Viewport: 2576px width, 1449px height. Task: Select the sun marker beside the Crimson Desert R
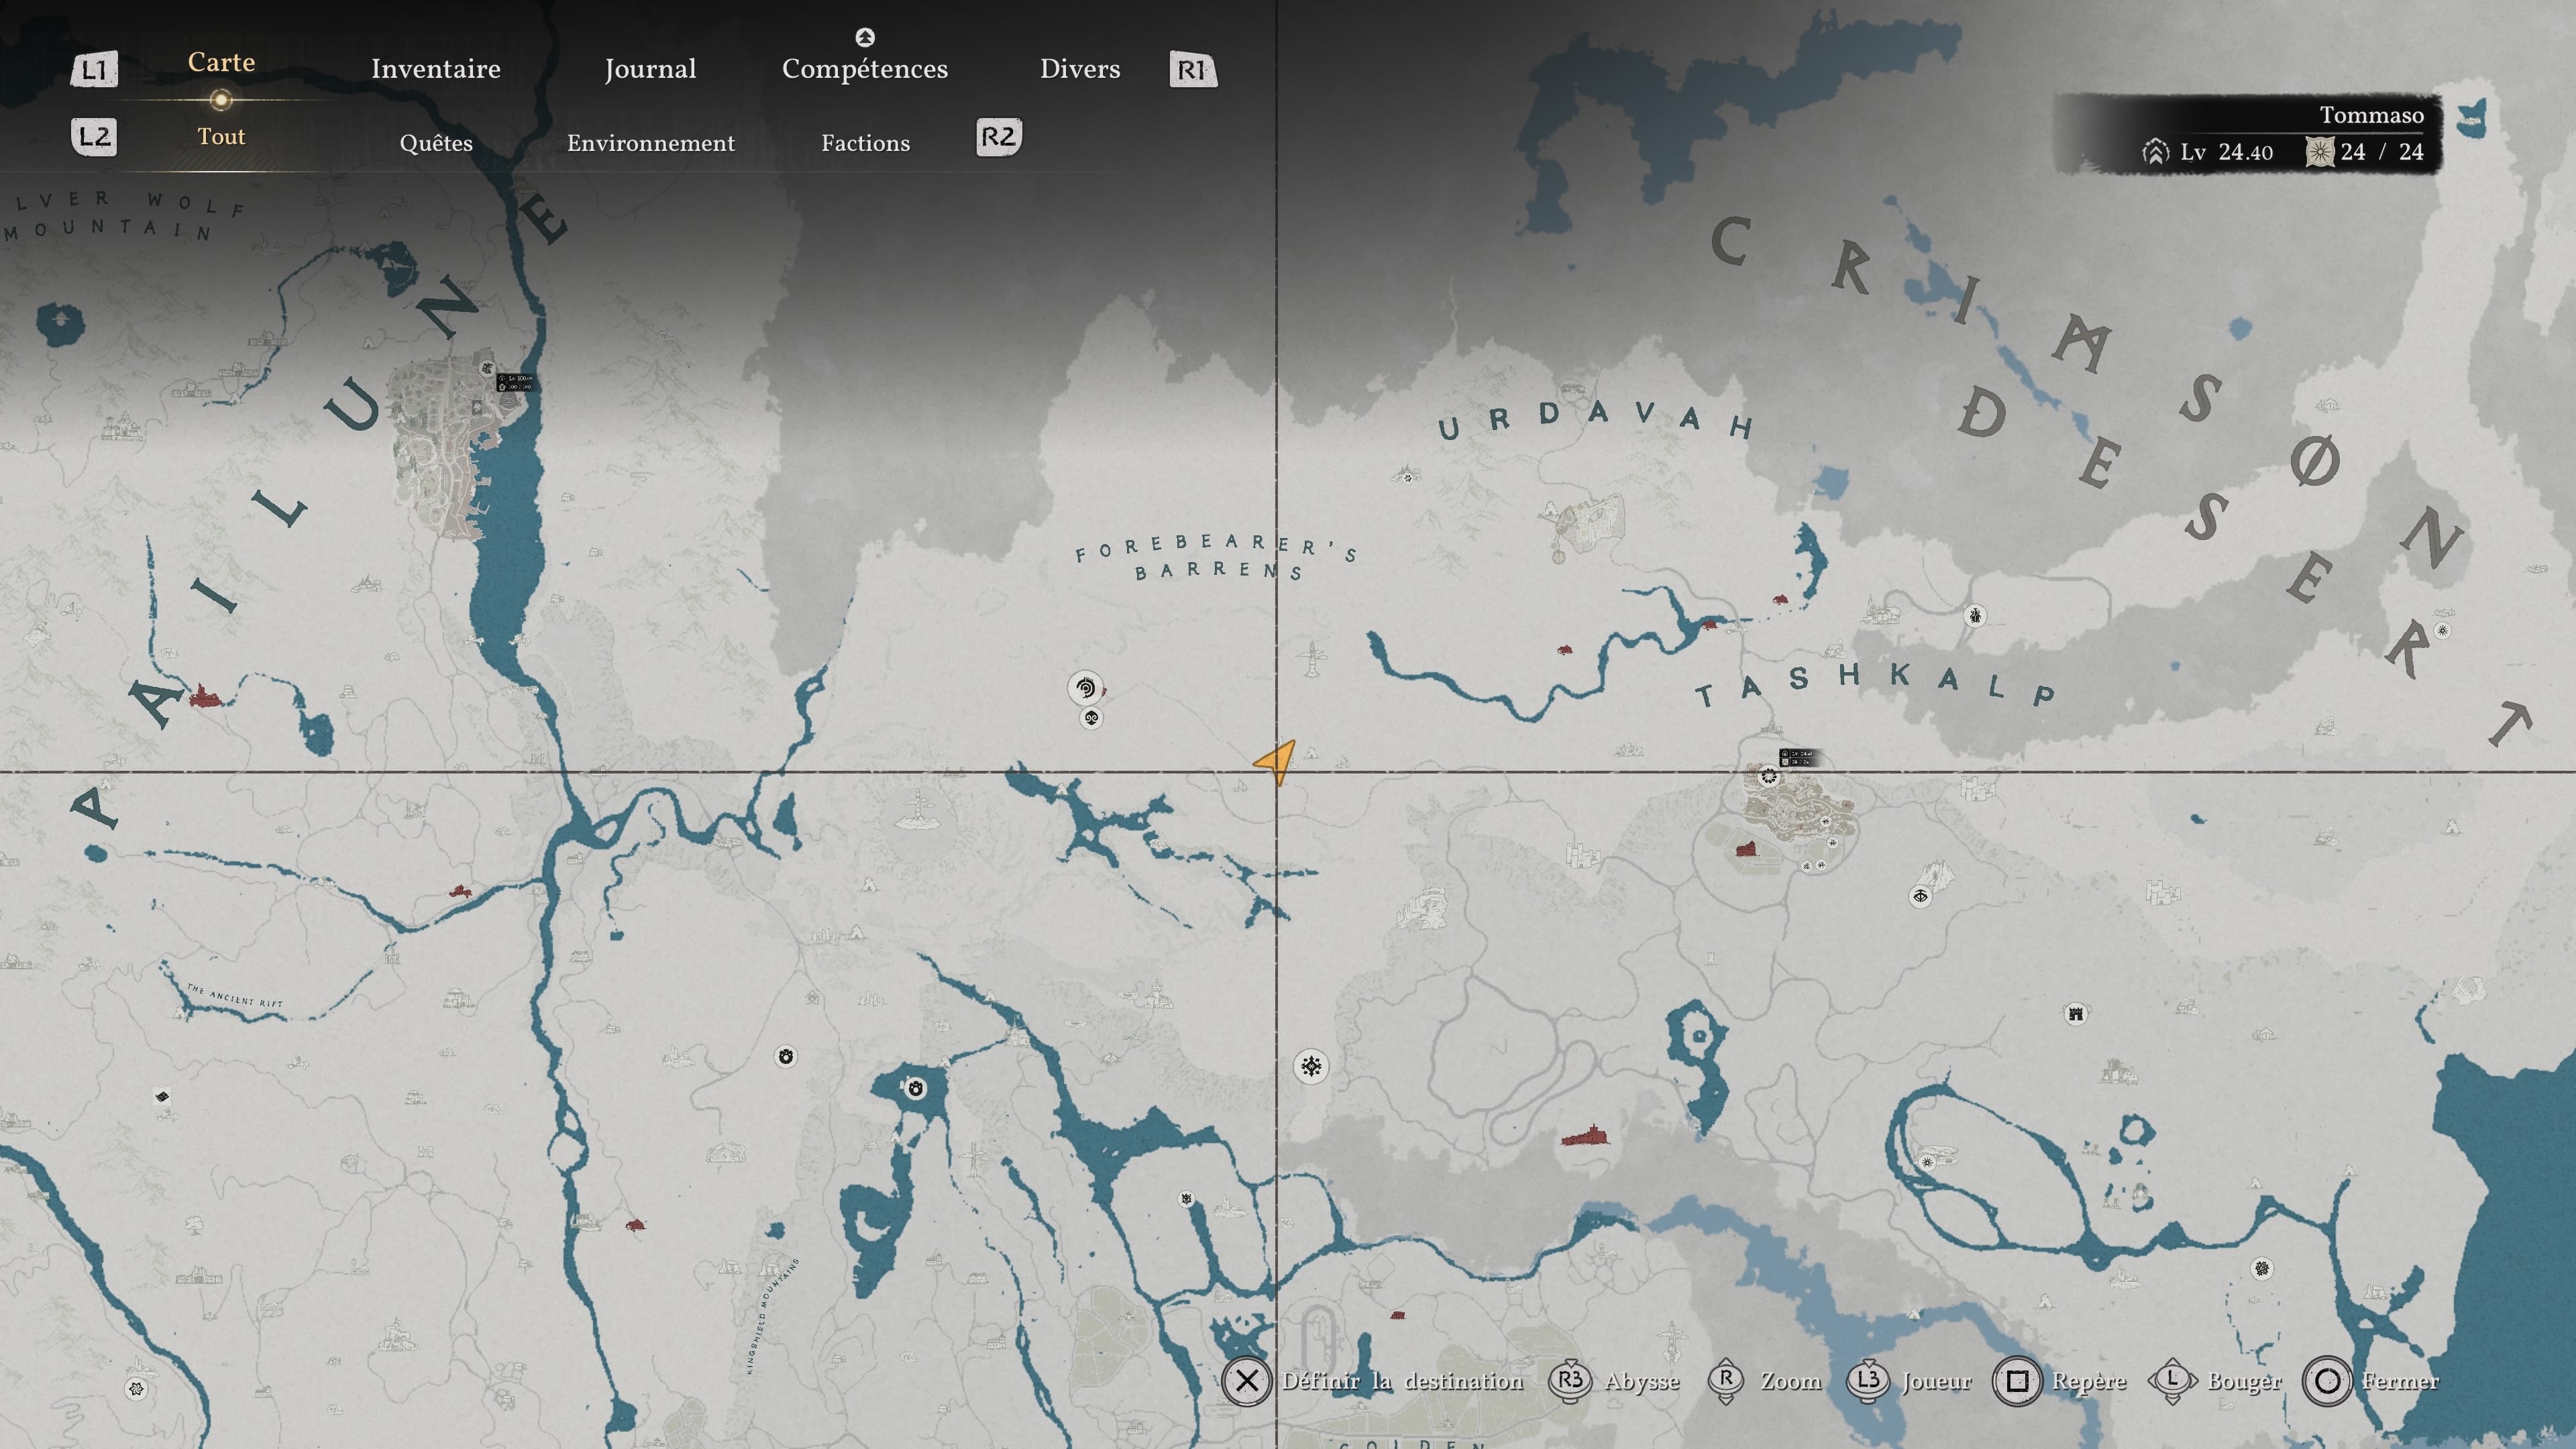coord(2442,630)
